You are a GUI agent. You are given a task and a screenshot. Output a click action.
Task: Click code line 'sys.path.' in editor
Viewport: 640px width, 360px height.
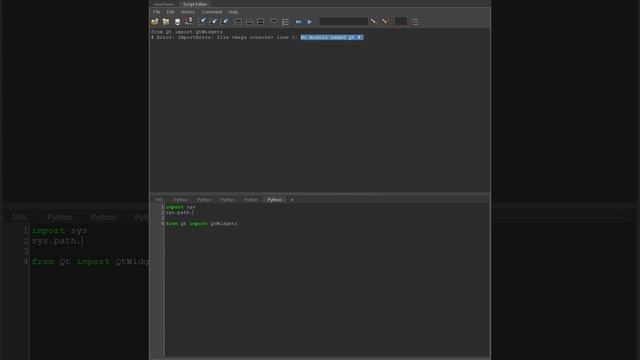180,212
